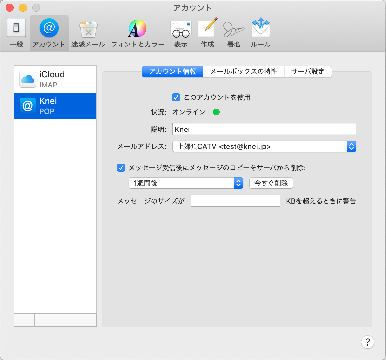The image size is (386, 360).
Task: Click the Remove Now button
Action: pos(271,183)
